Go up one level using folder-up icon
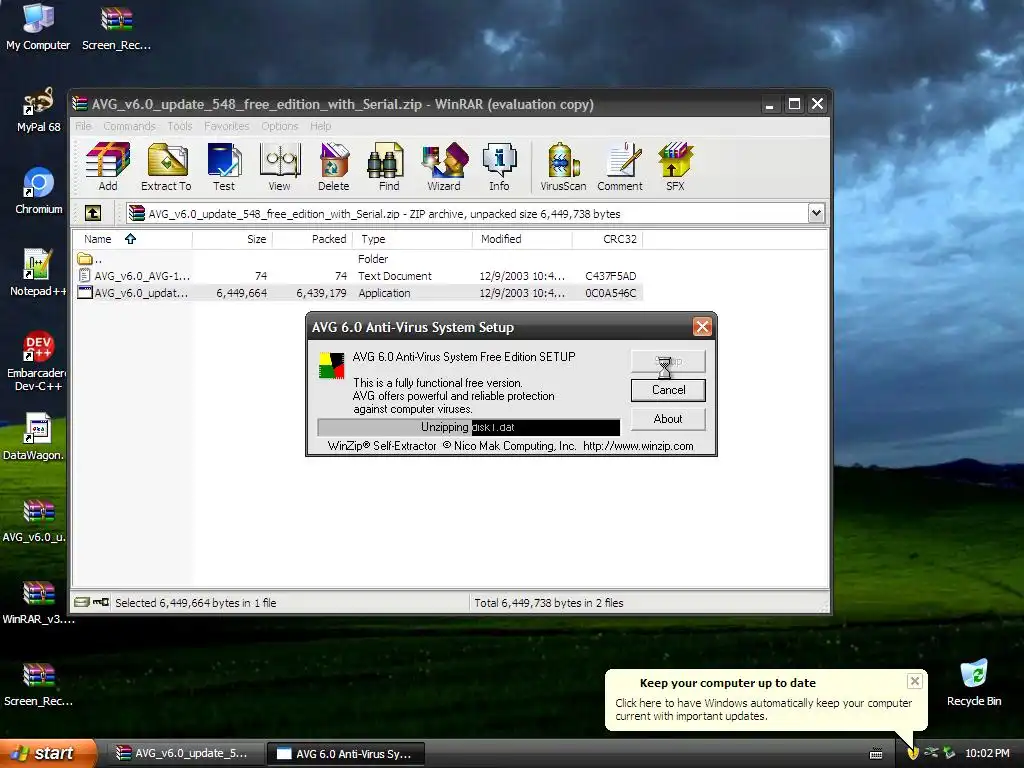This screenshot has width=1024, height=768. (x=93, y=213)
